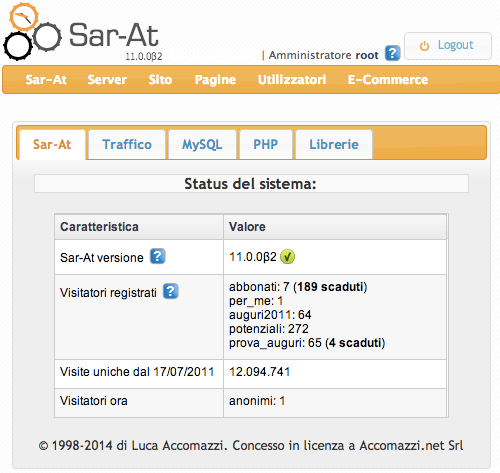Click help icon next to Sar-At versione
Viewport: 500px width, 473px height.
coord(157,256)
